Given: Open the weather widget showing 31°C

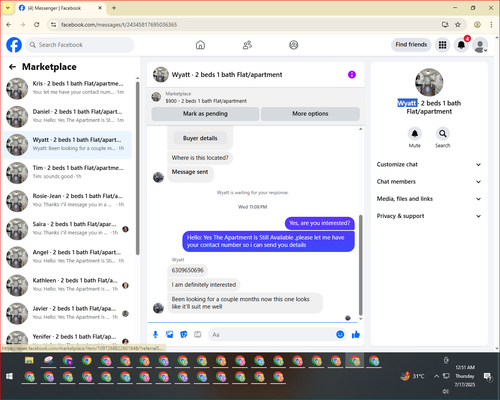Looking at the screenshot, I should (413, 376).
